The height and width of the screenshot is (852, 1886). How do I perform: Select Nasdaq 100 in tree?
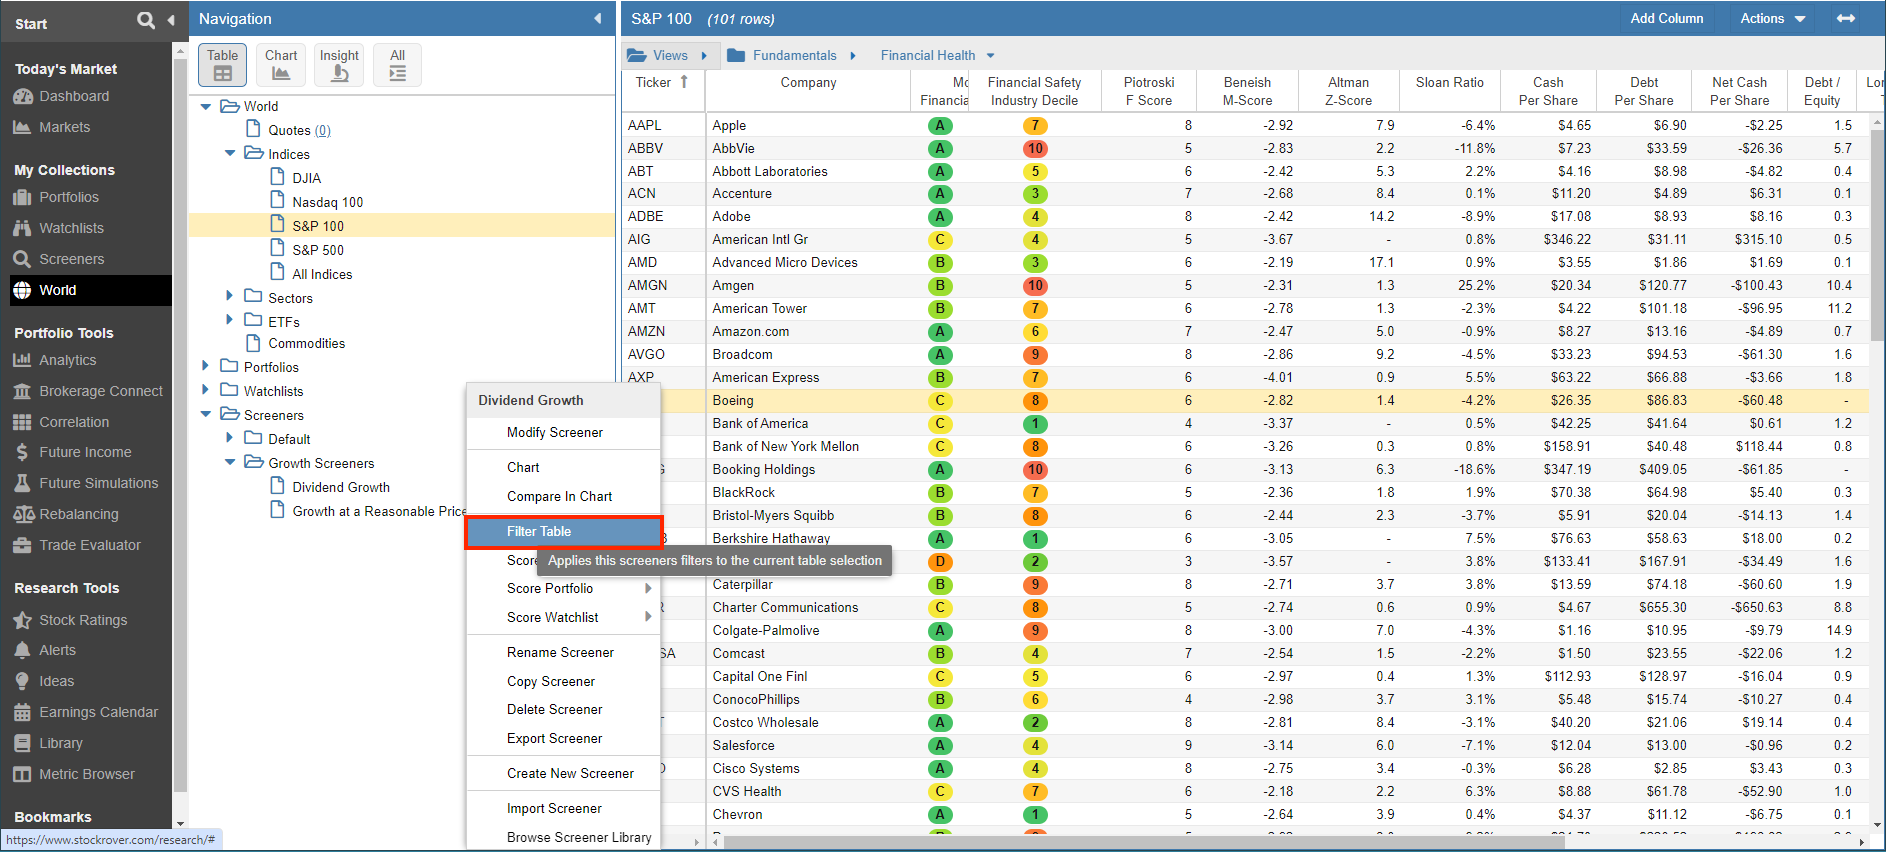click(327, 202)
